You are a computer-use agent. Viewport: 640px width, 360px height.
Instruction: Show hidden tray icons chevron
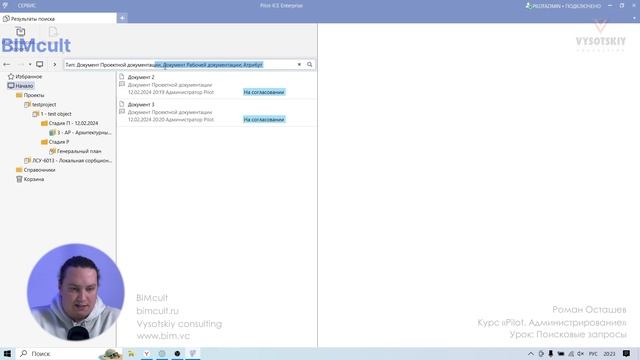tap(531, 354)
